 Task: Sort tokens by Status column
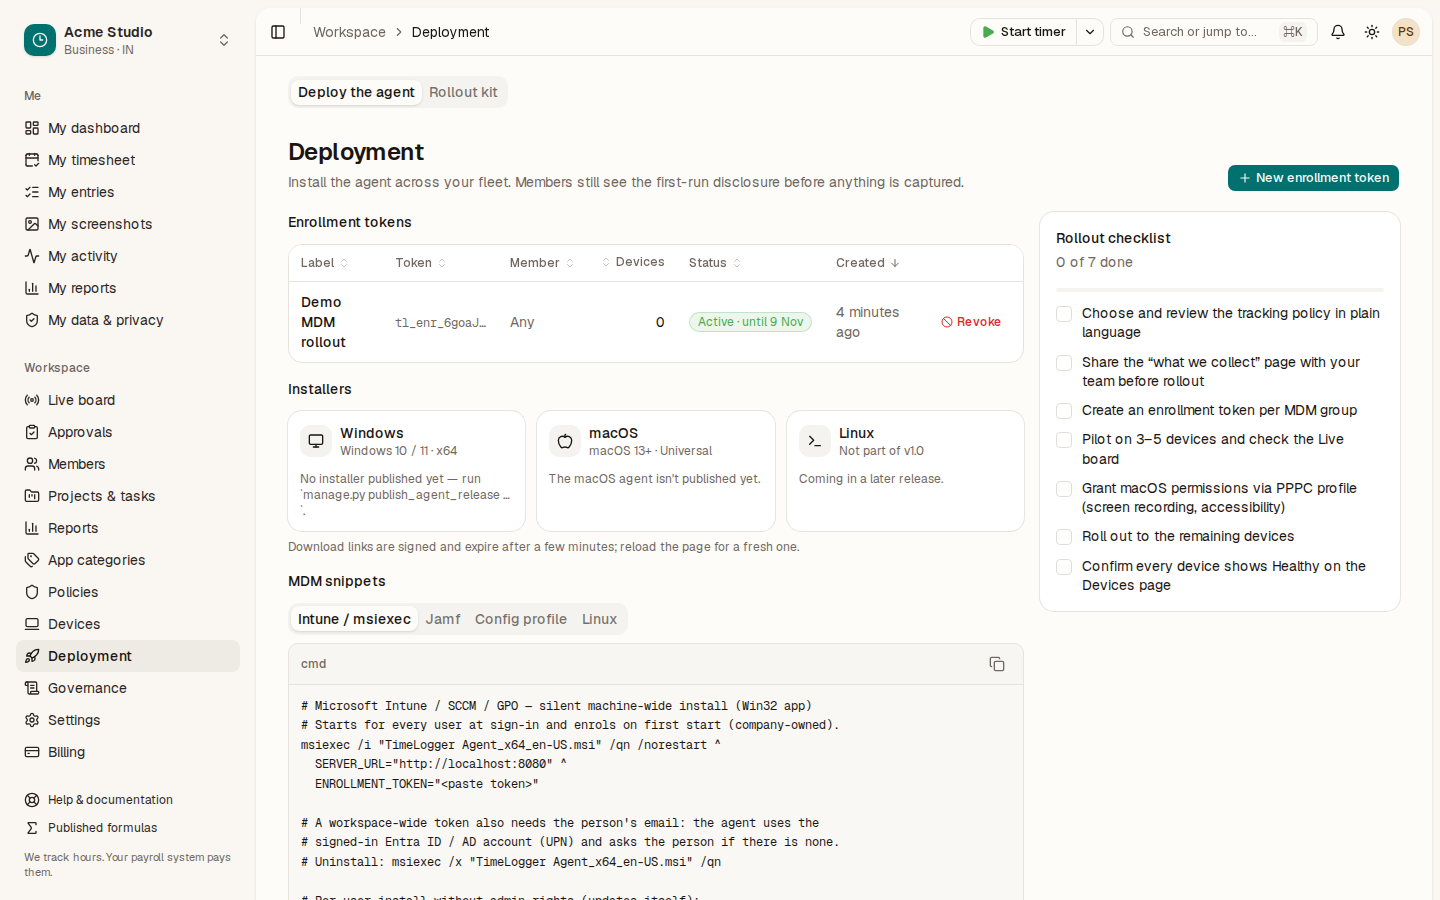pyautogui.click(x=715, y=263)
